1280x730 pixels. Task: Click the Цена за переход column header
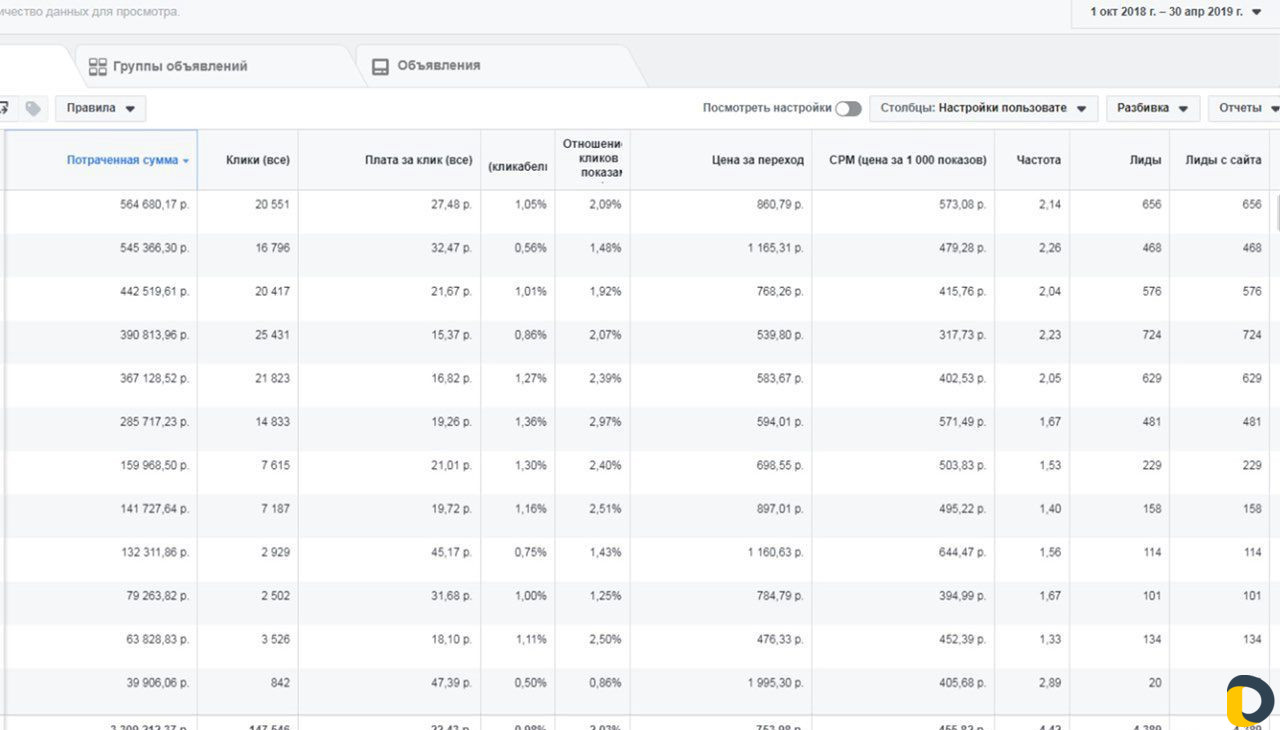[757, 160]
